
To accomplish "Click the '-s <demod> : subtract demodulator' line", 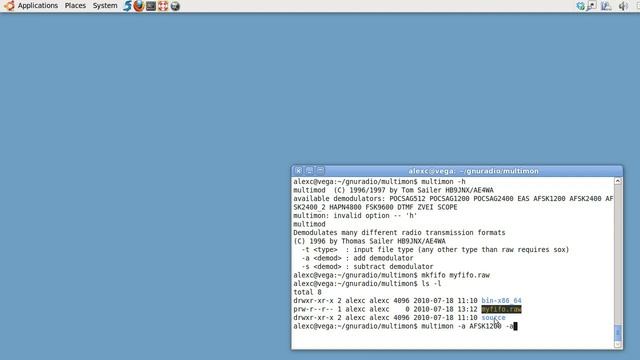I will 367,267.
